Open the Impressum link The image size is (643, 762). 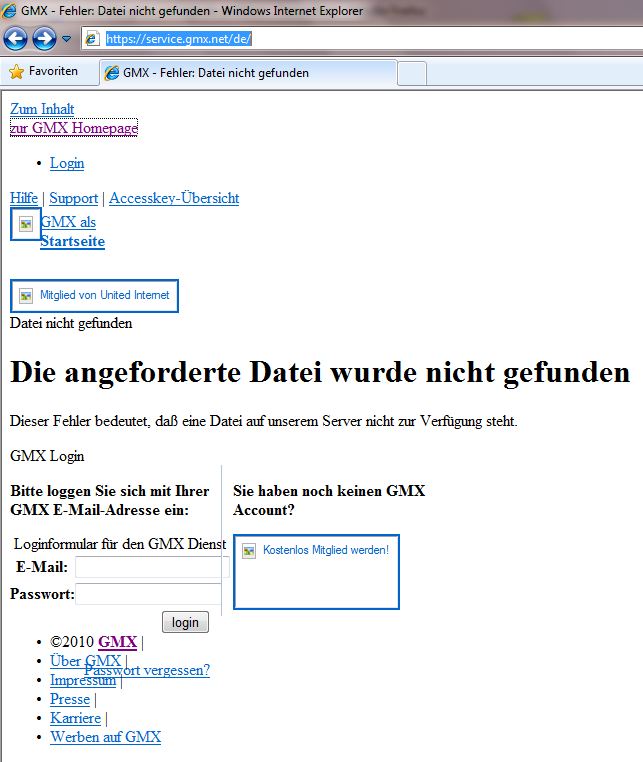pos(83,680)
